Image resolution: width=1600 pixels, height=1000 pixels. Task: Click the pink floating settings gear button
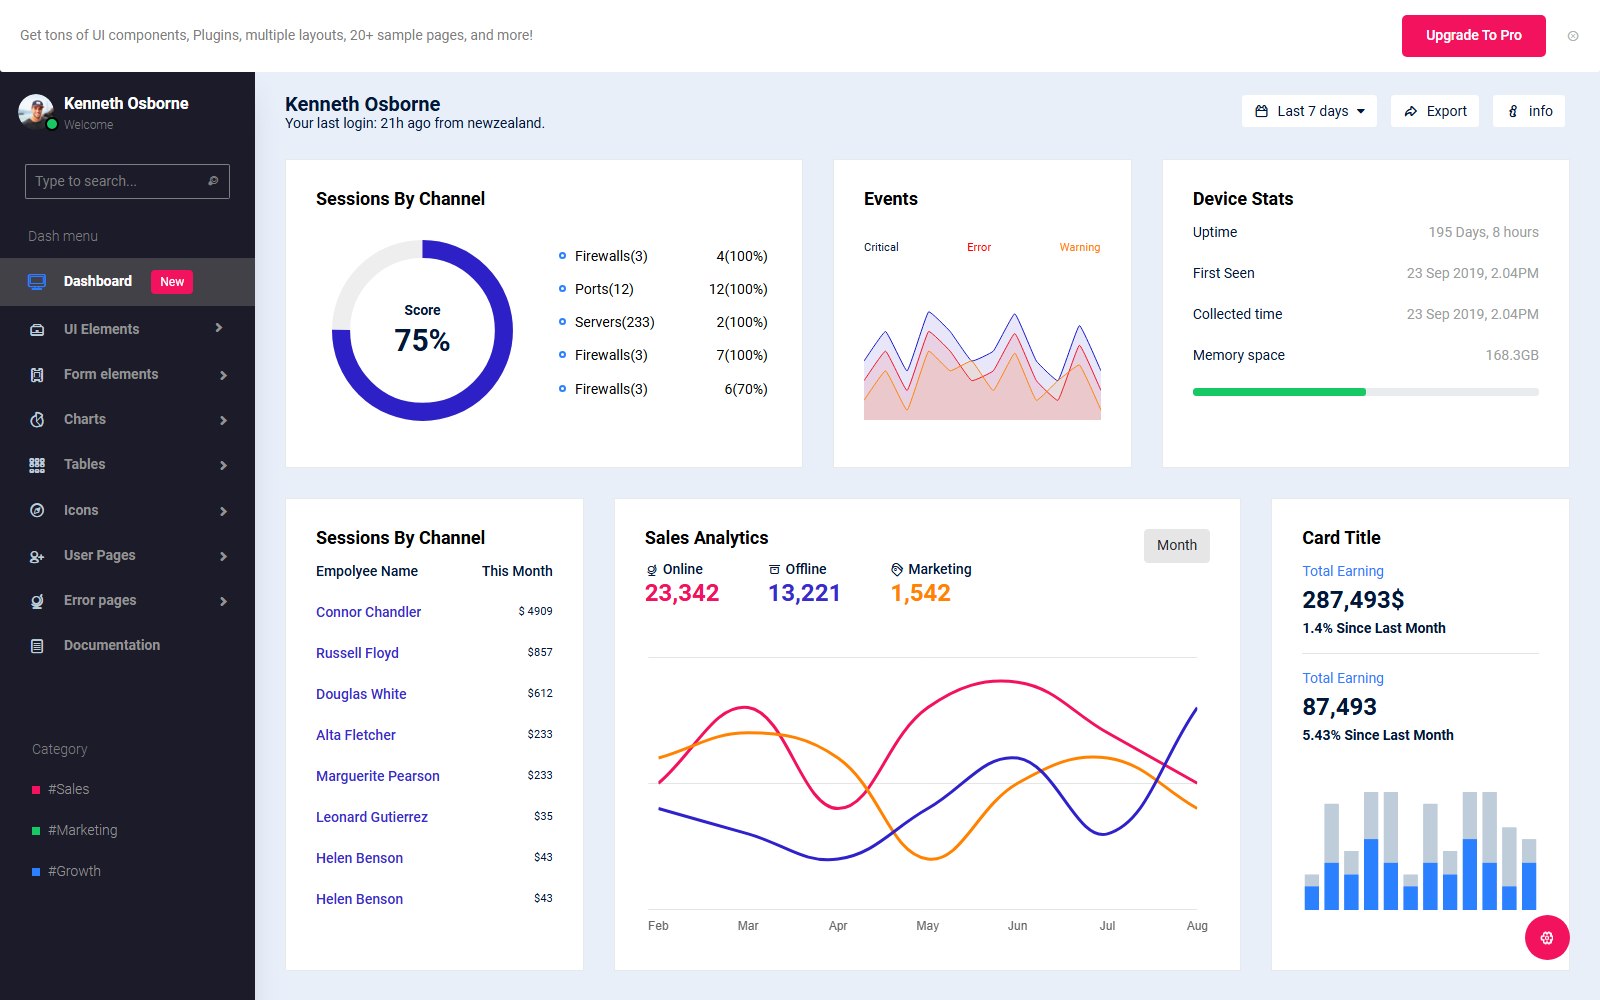click(x=1547, y=937)
